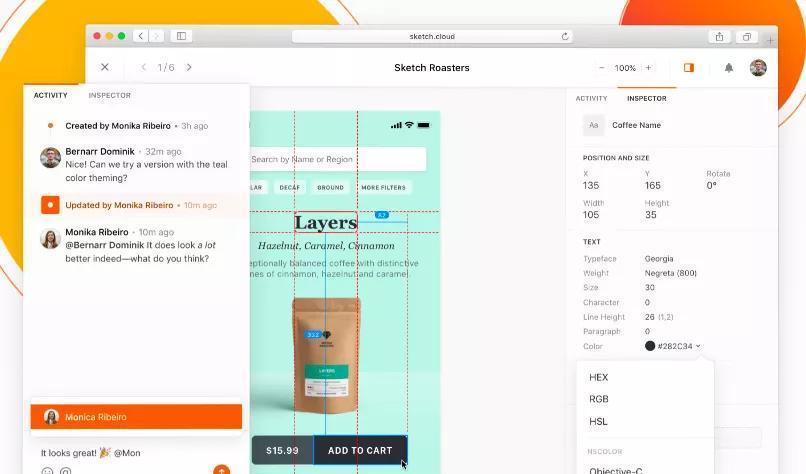The image size is (806, 474).
Task: Go to next artboard arrow
Action: (x=189, y=67)
